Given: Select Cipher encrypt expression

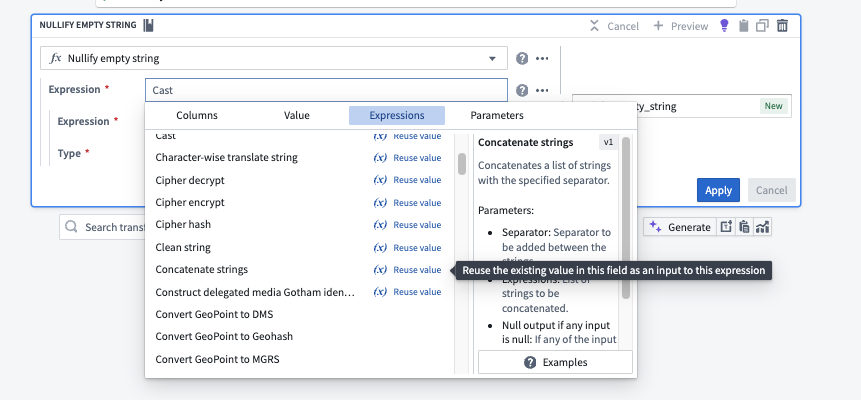Looking at the screenshot, I should pyautogui.click(x=189, y=203).
